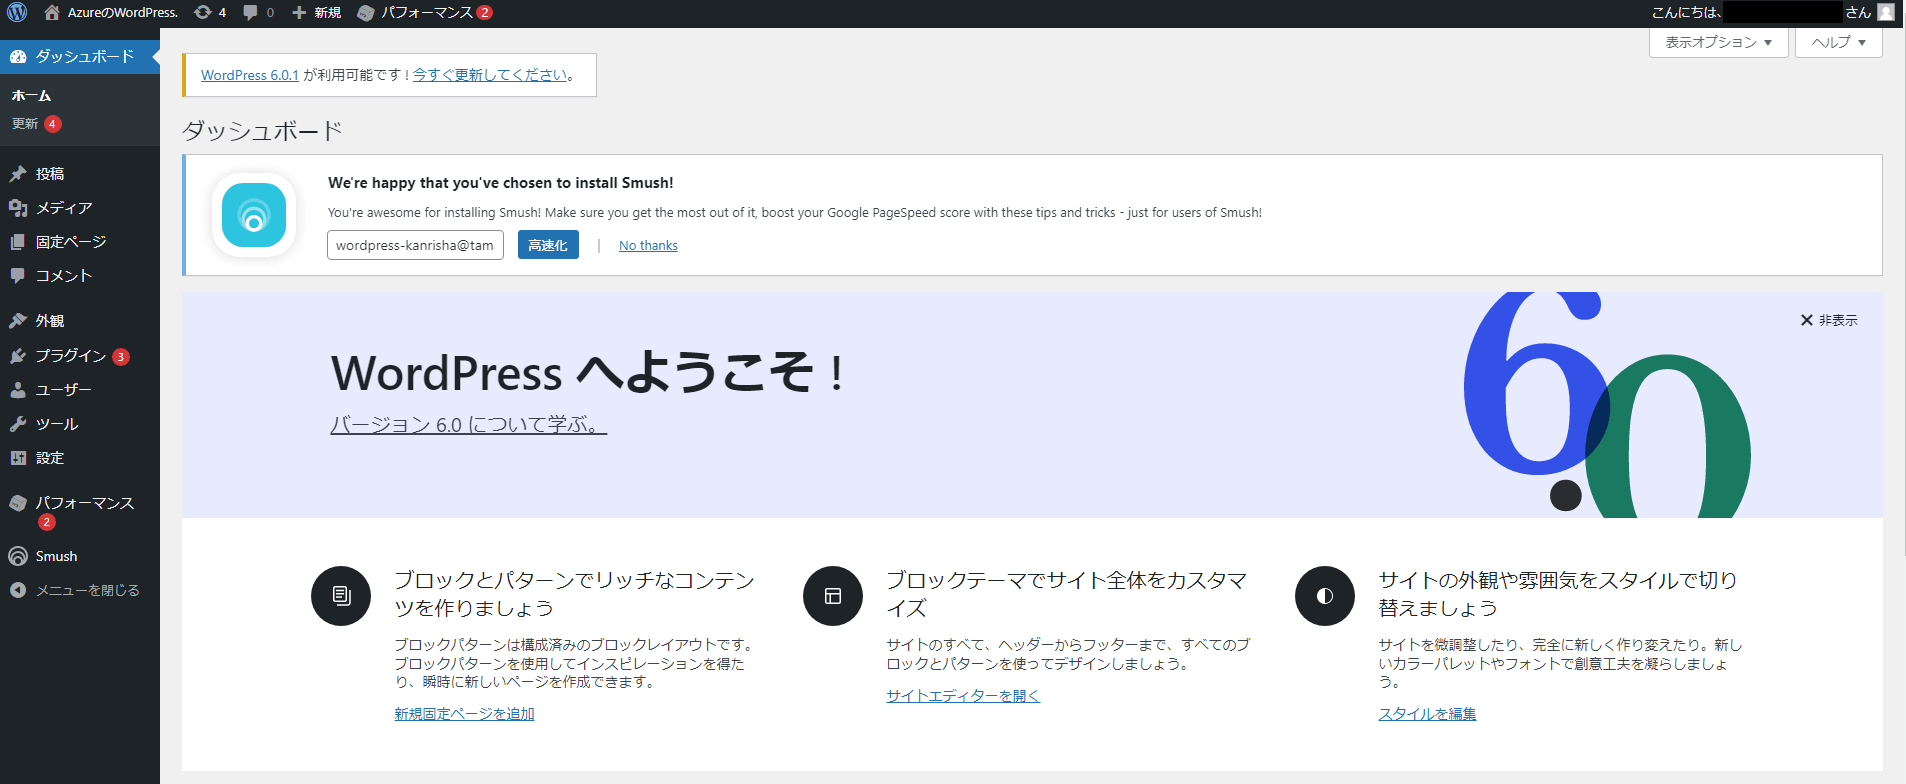Focus the Smush email input field

coord(415,245)
